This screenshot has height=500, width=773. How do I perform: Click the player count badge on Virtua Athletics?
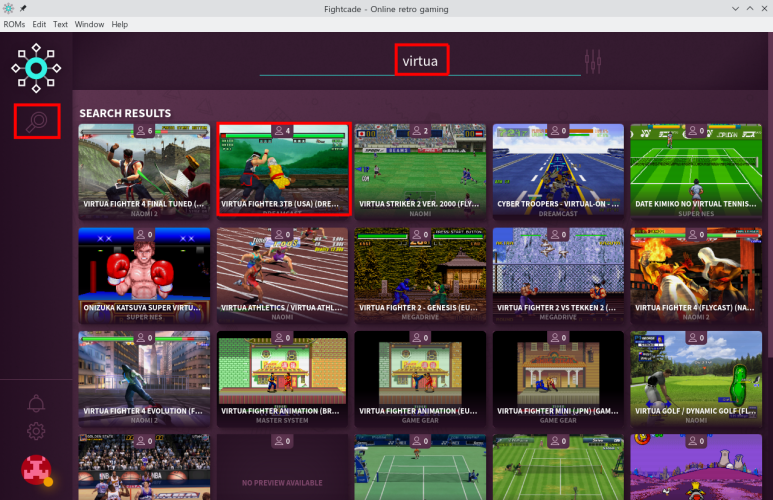click(282, 234)
